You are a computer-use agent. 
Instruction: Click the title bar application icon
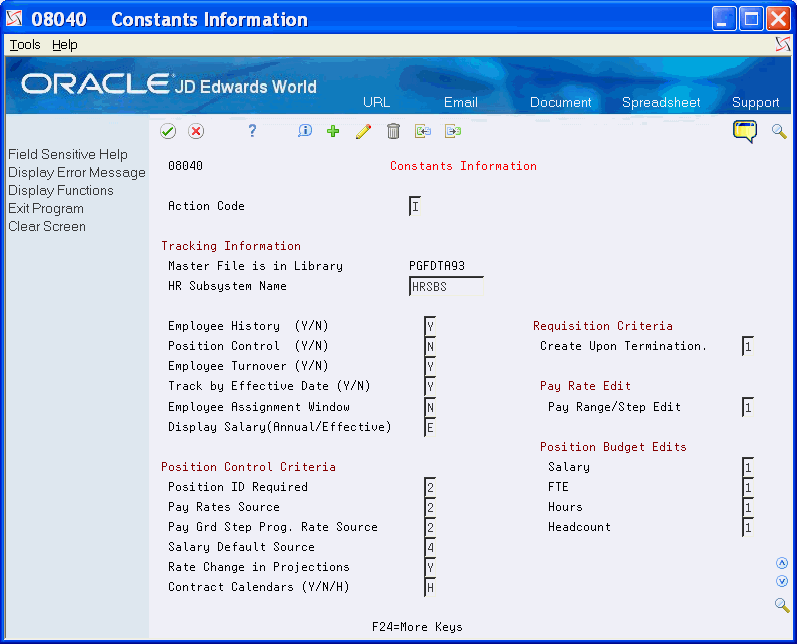pos(15,19)
